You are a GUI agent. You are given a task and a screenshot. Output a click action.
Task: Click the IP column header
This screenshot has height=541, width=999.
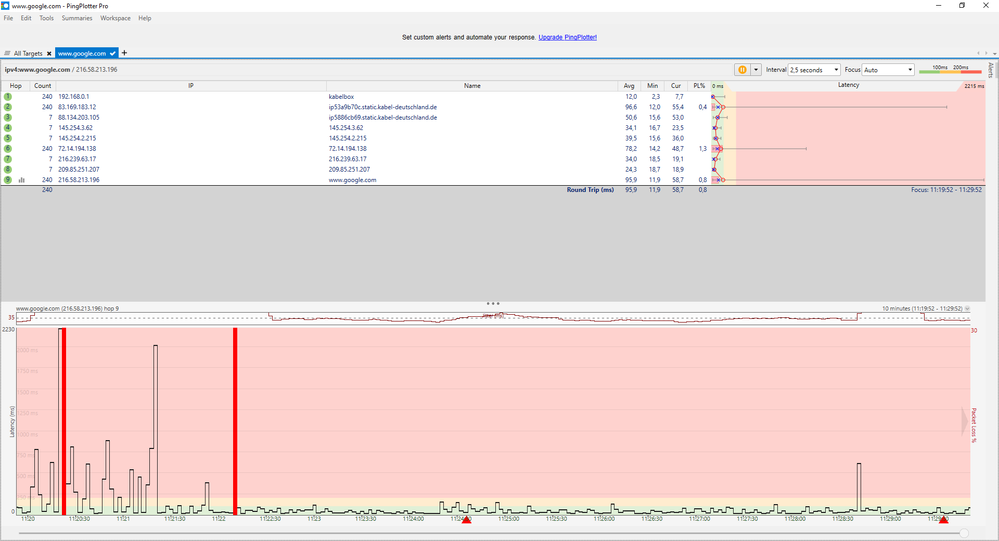coord(190,85)
